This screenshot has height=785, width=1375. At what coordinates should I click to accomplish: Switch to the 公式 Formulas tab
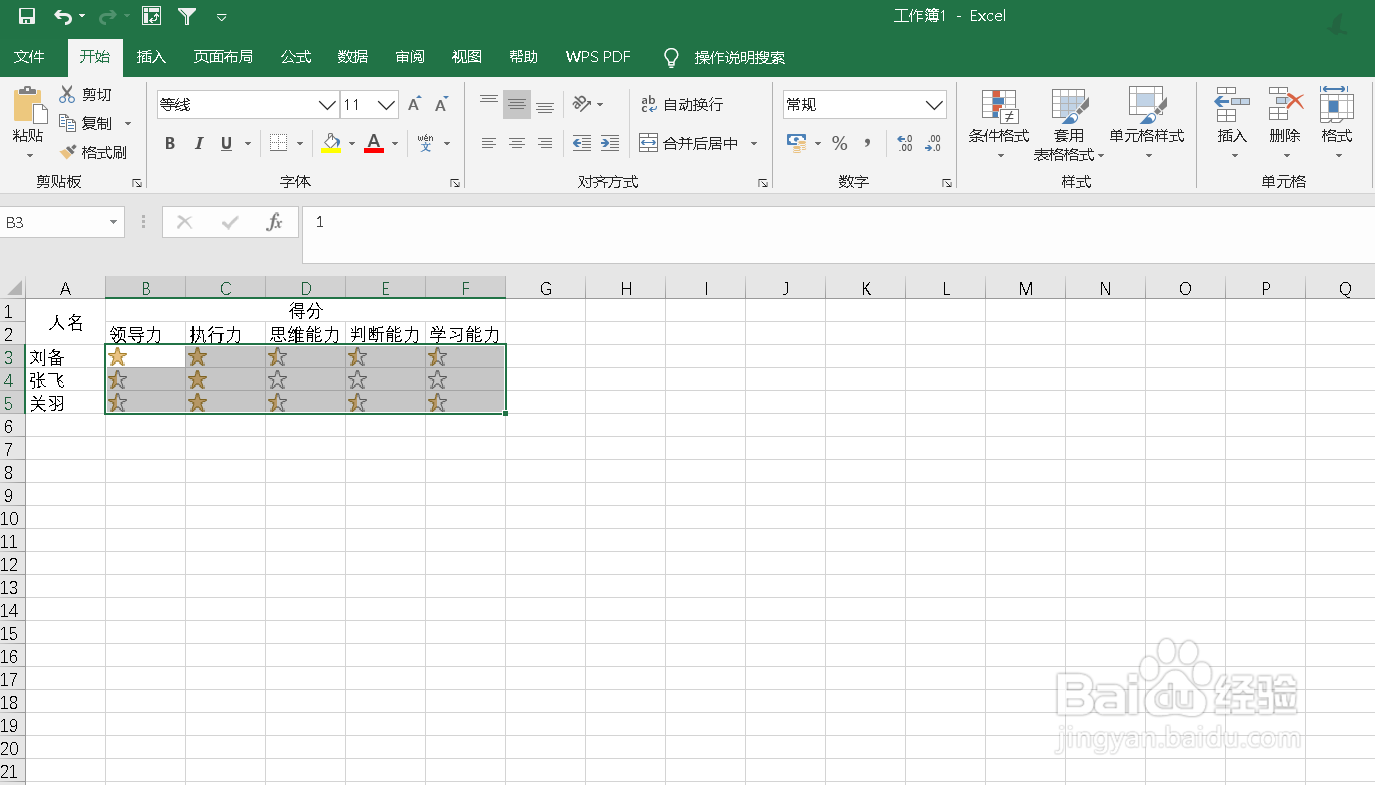click(x=296, y=57)
